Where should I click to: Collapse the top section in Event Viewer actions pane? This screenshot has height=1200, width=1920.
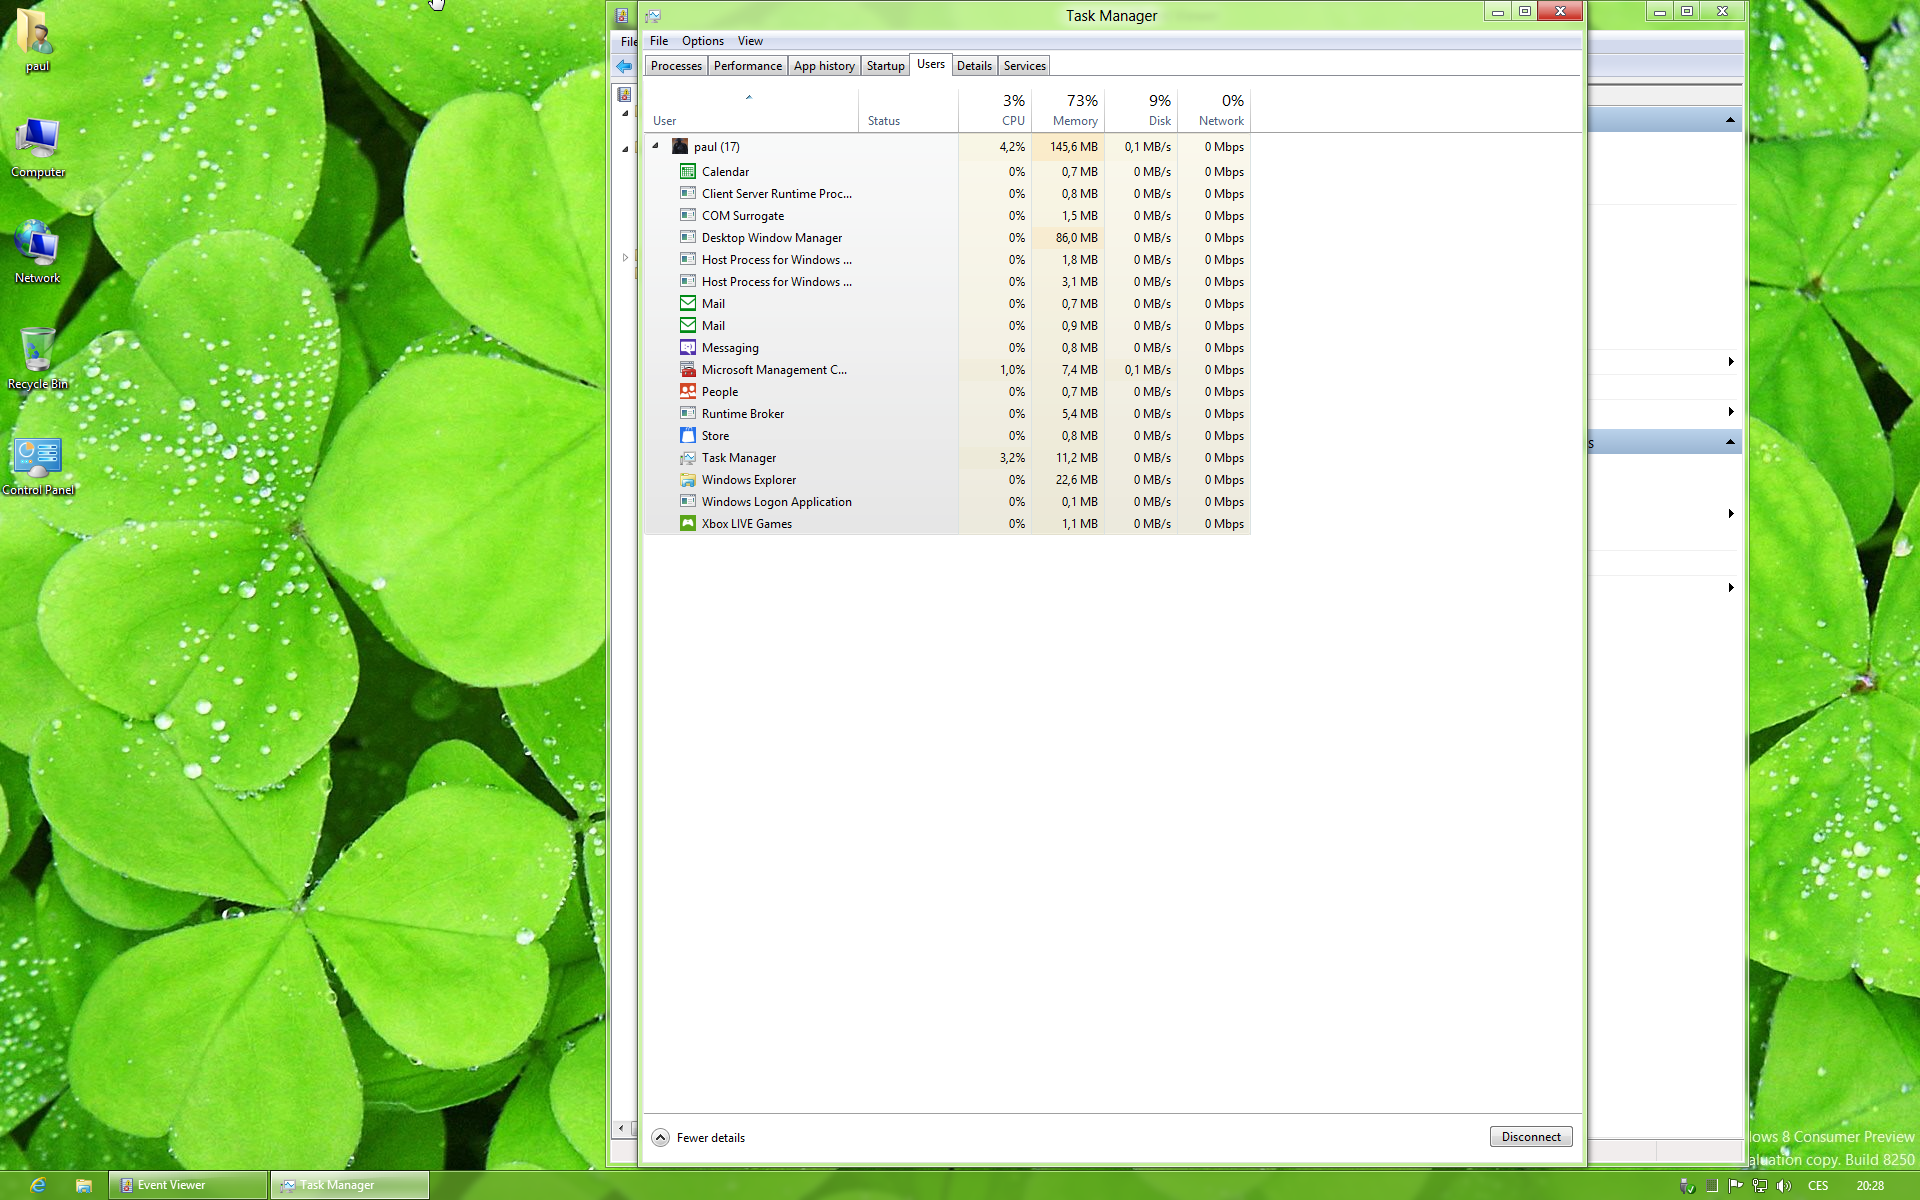1730,120
